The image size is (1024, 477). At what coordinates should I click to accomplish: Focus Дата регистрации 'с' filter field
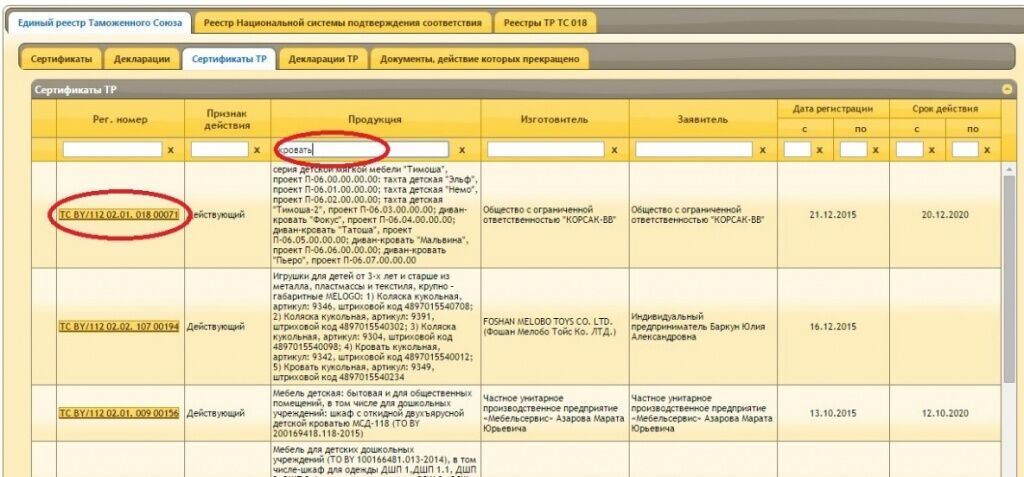[797, 150]
